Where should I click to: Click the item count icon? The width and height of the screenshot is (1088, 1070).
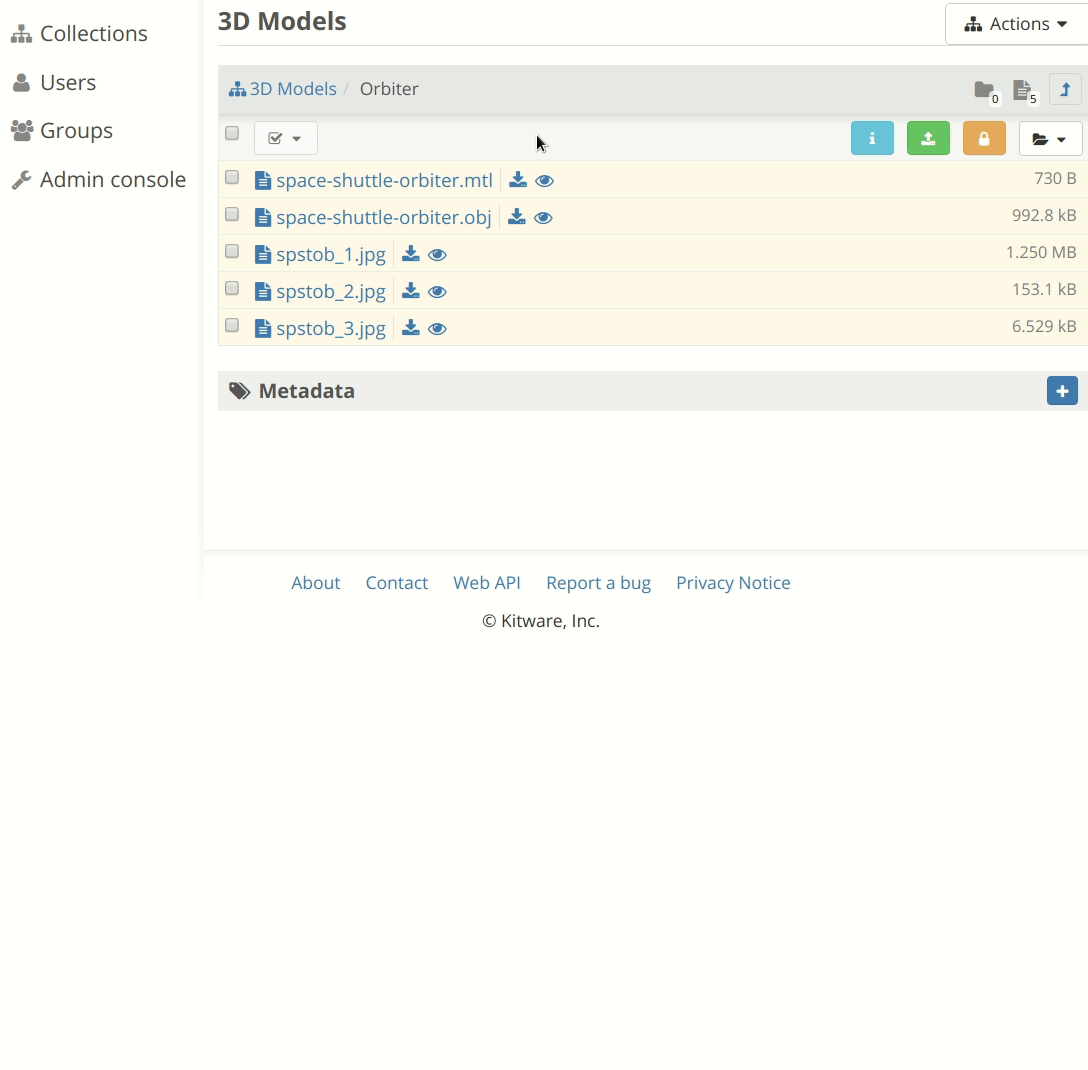pyautogui.click(x=1024, y=91)
